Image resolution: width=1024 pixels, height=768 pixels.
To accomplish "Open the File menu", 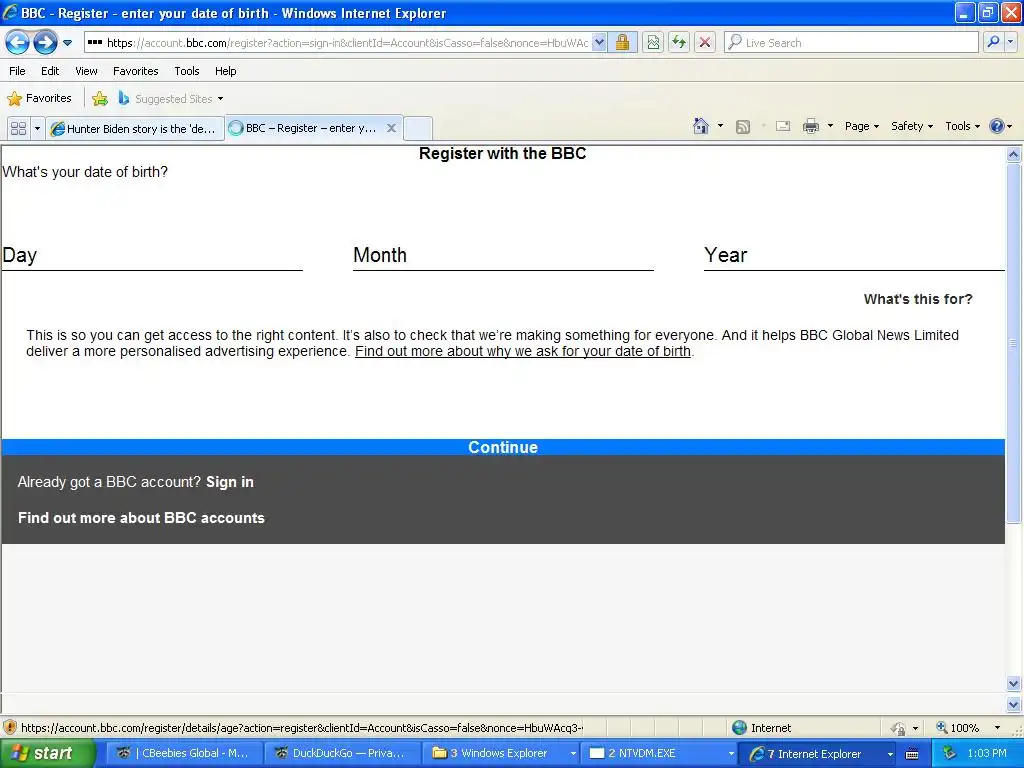I will tap(17, 71).
